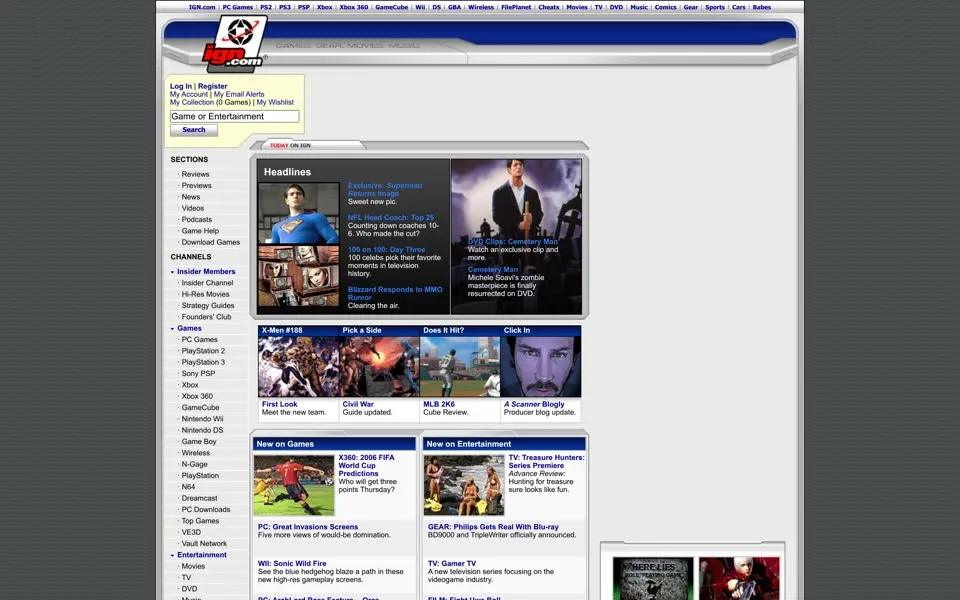Open PlayStation 3 channel in sidebar
Screen dimensions: 960x600
point(203,362)
